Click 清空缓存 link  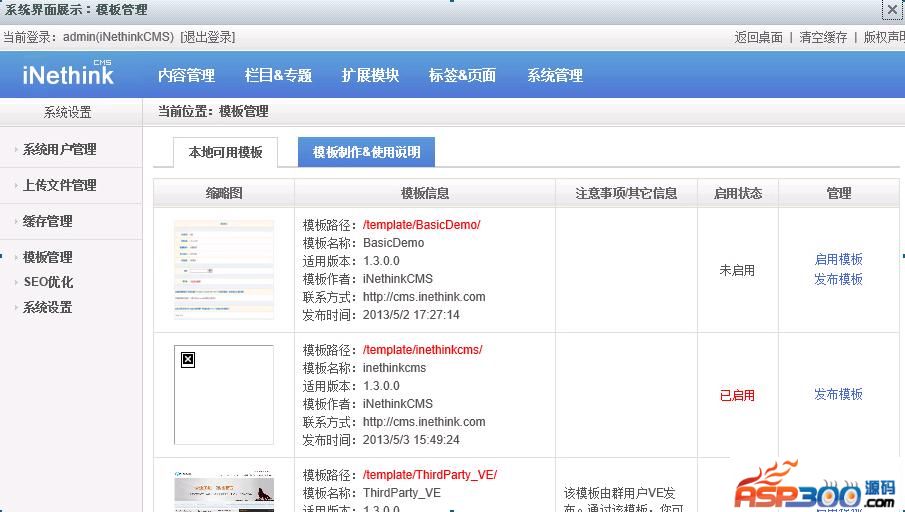pos(823,38)
